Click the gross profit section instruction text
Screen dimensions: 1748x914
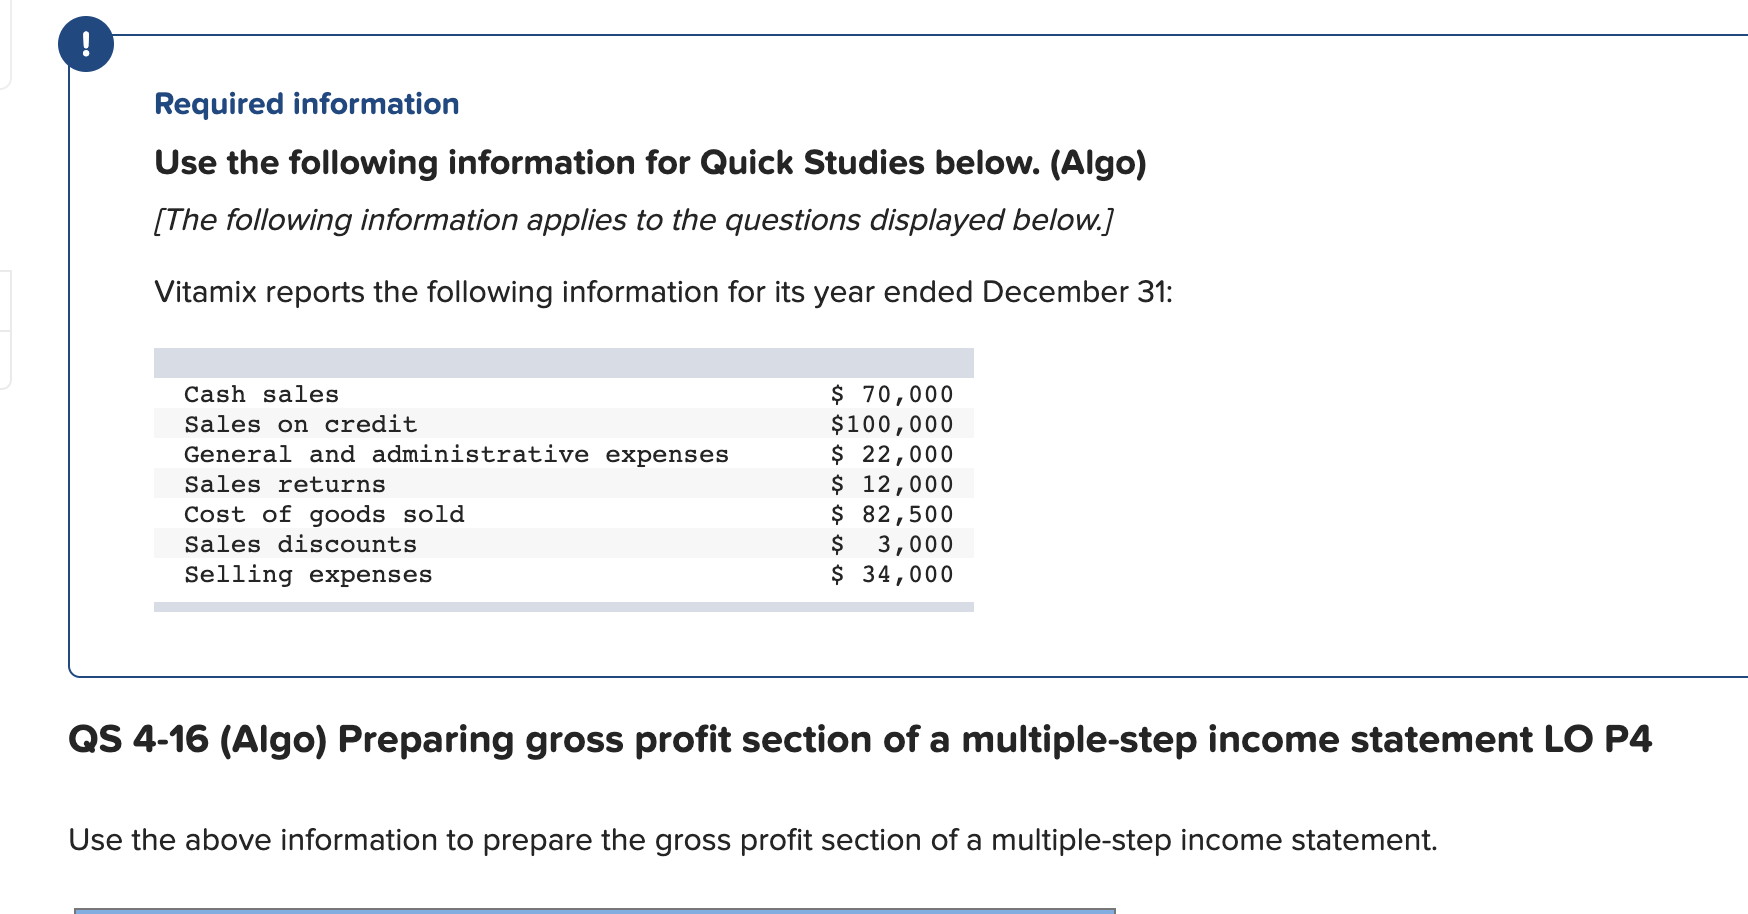[x=753, y=840]
